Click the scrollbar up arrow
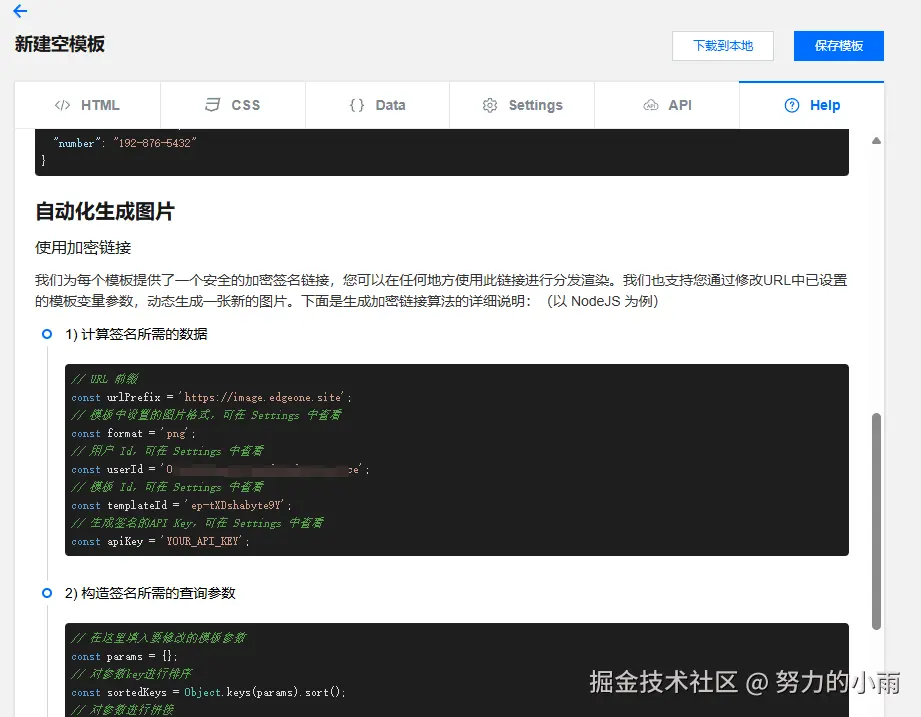The width and height of the screenshot is (921, 717). [x=876, y=141]
